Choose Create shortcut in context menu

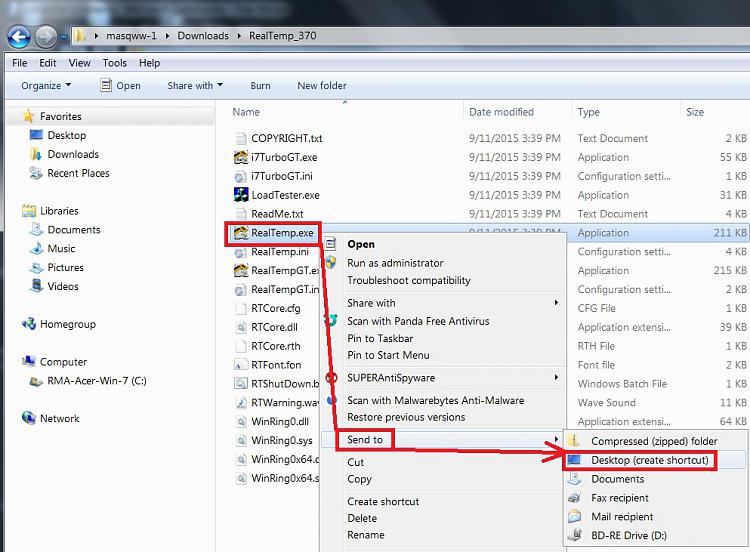(383, 501)
